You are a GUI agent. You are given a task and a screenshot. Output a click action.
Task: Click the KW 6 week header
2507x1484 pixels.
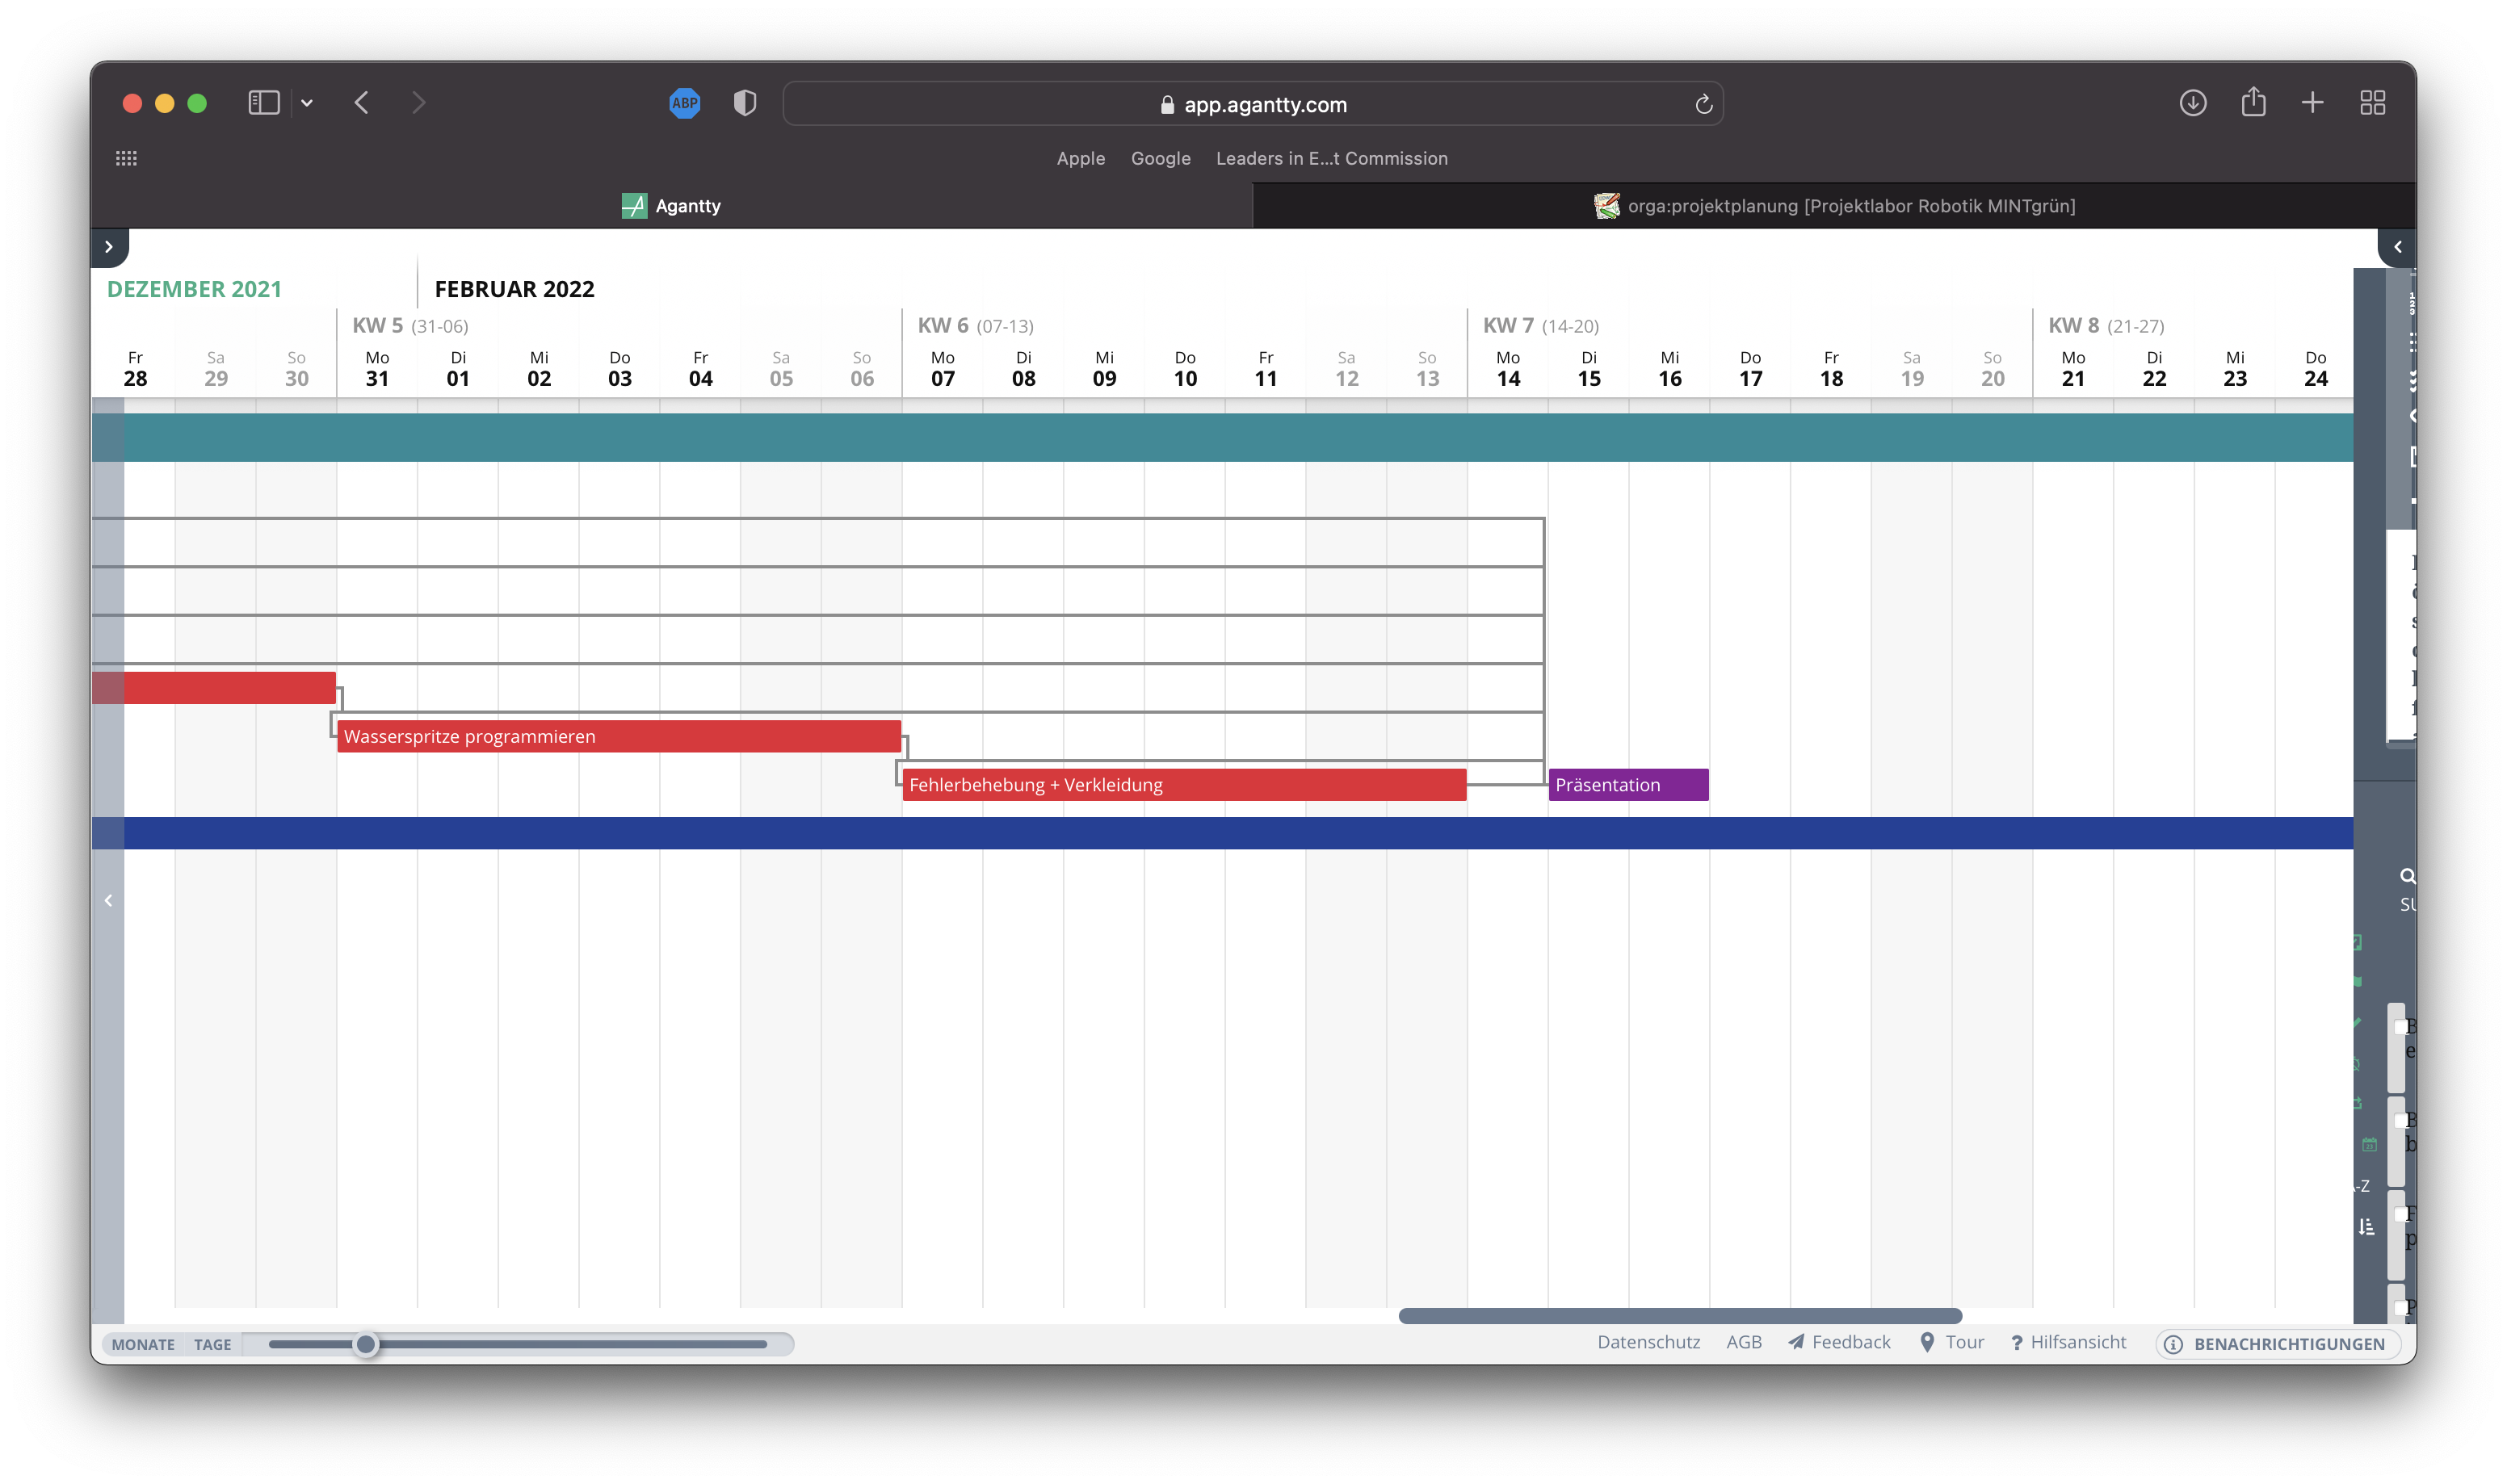pos(975,326)
